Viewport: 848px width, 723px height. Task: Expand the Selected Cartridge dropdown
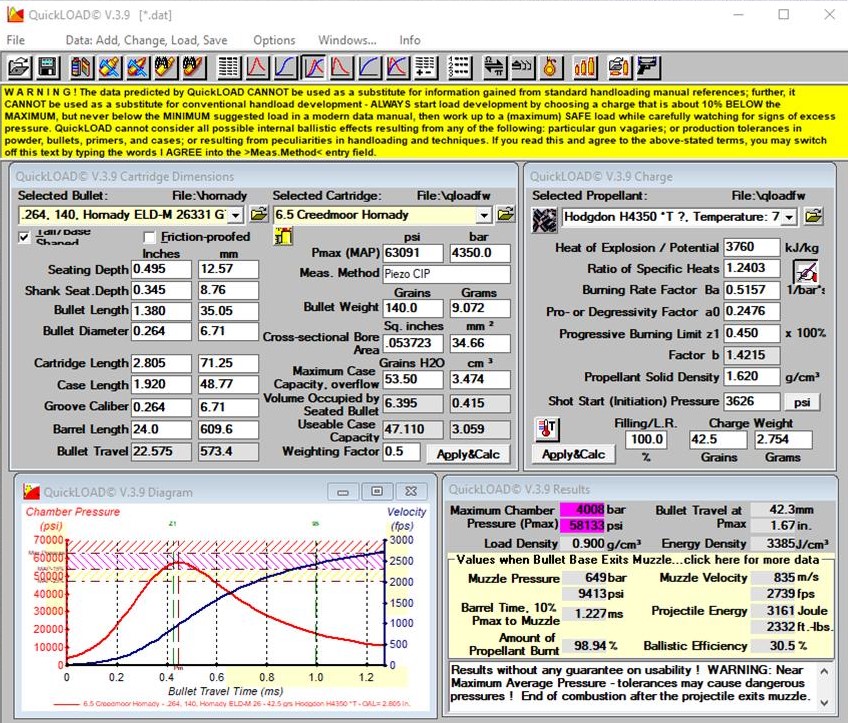coord(484,215)
